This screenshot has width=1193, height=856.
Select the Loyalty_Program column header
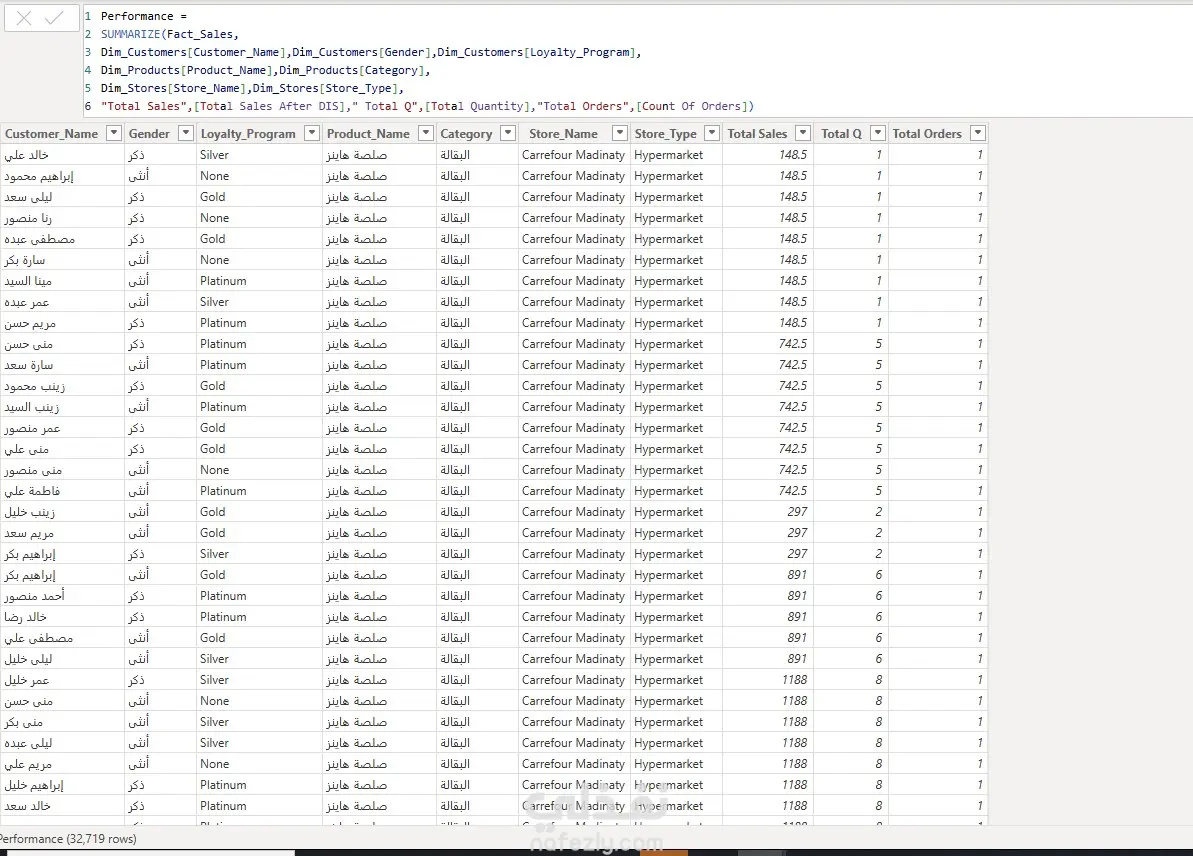pos(248,134)
